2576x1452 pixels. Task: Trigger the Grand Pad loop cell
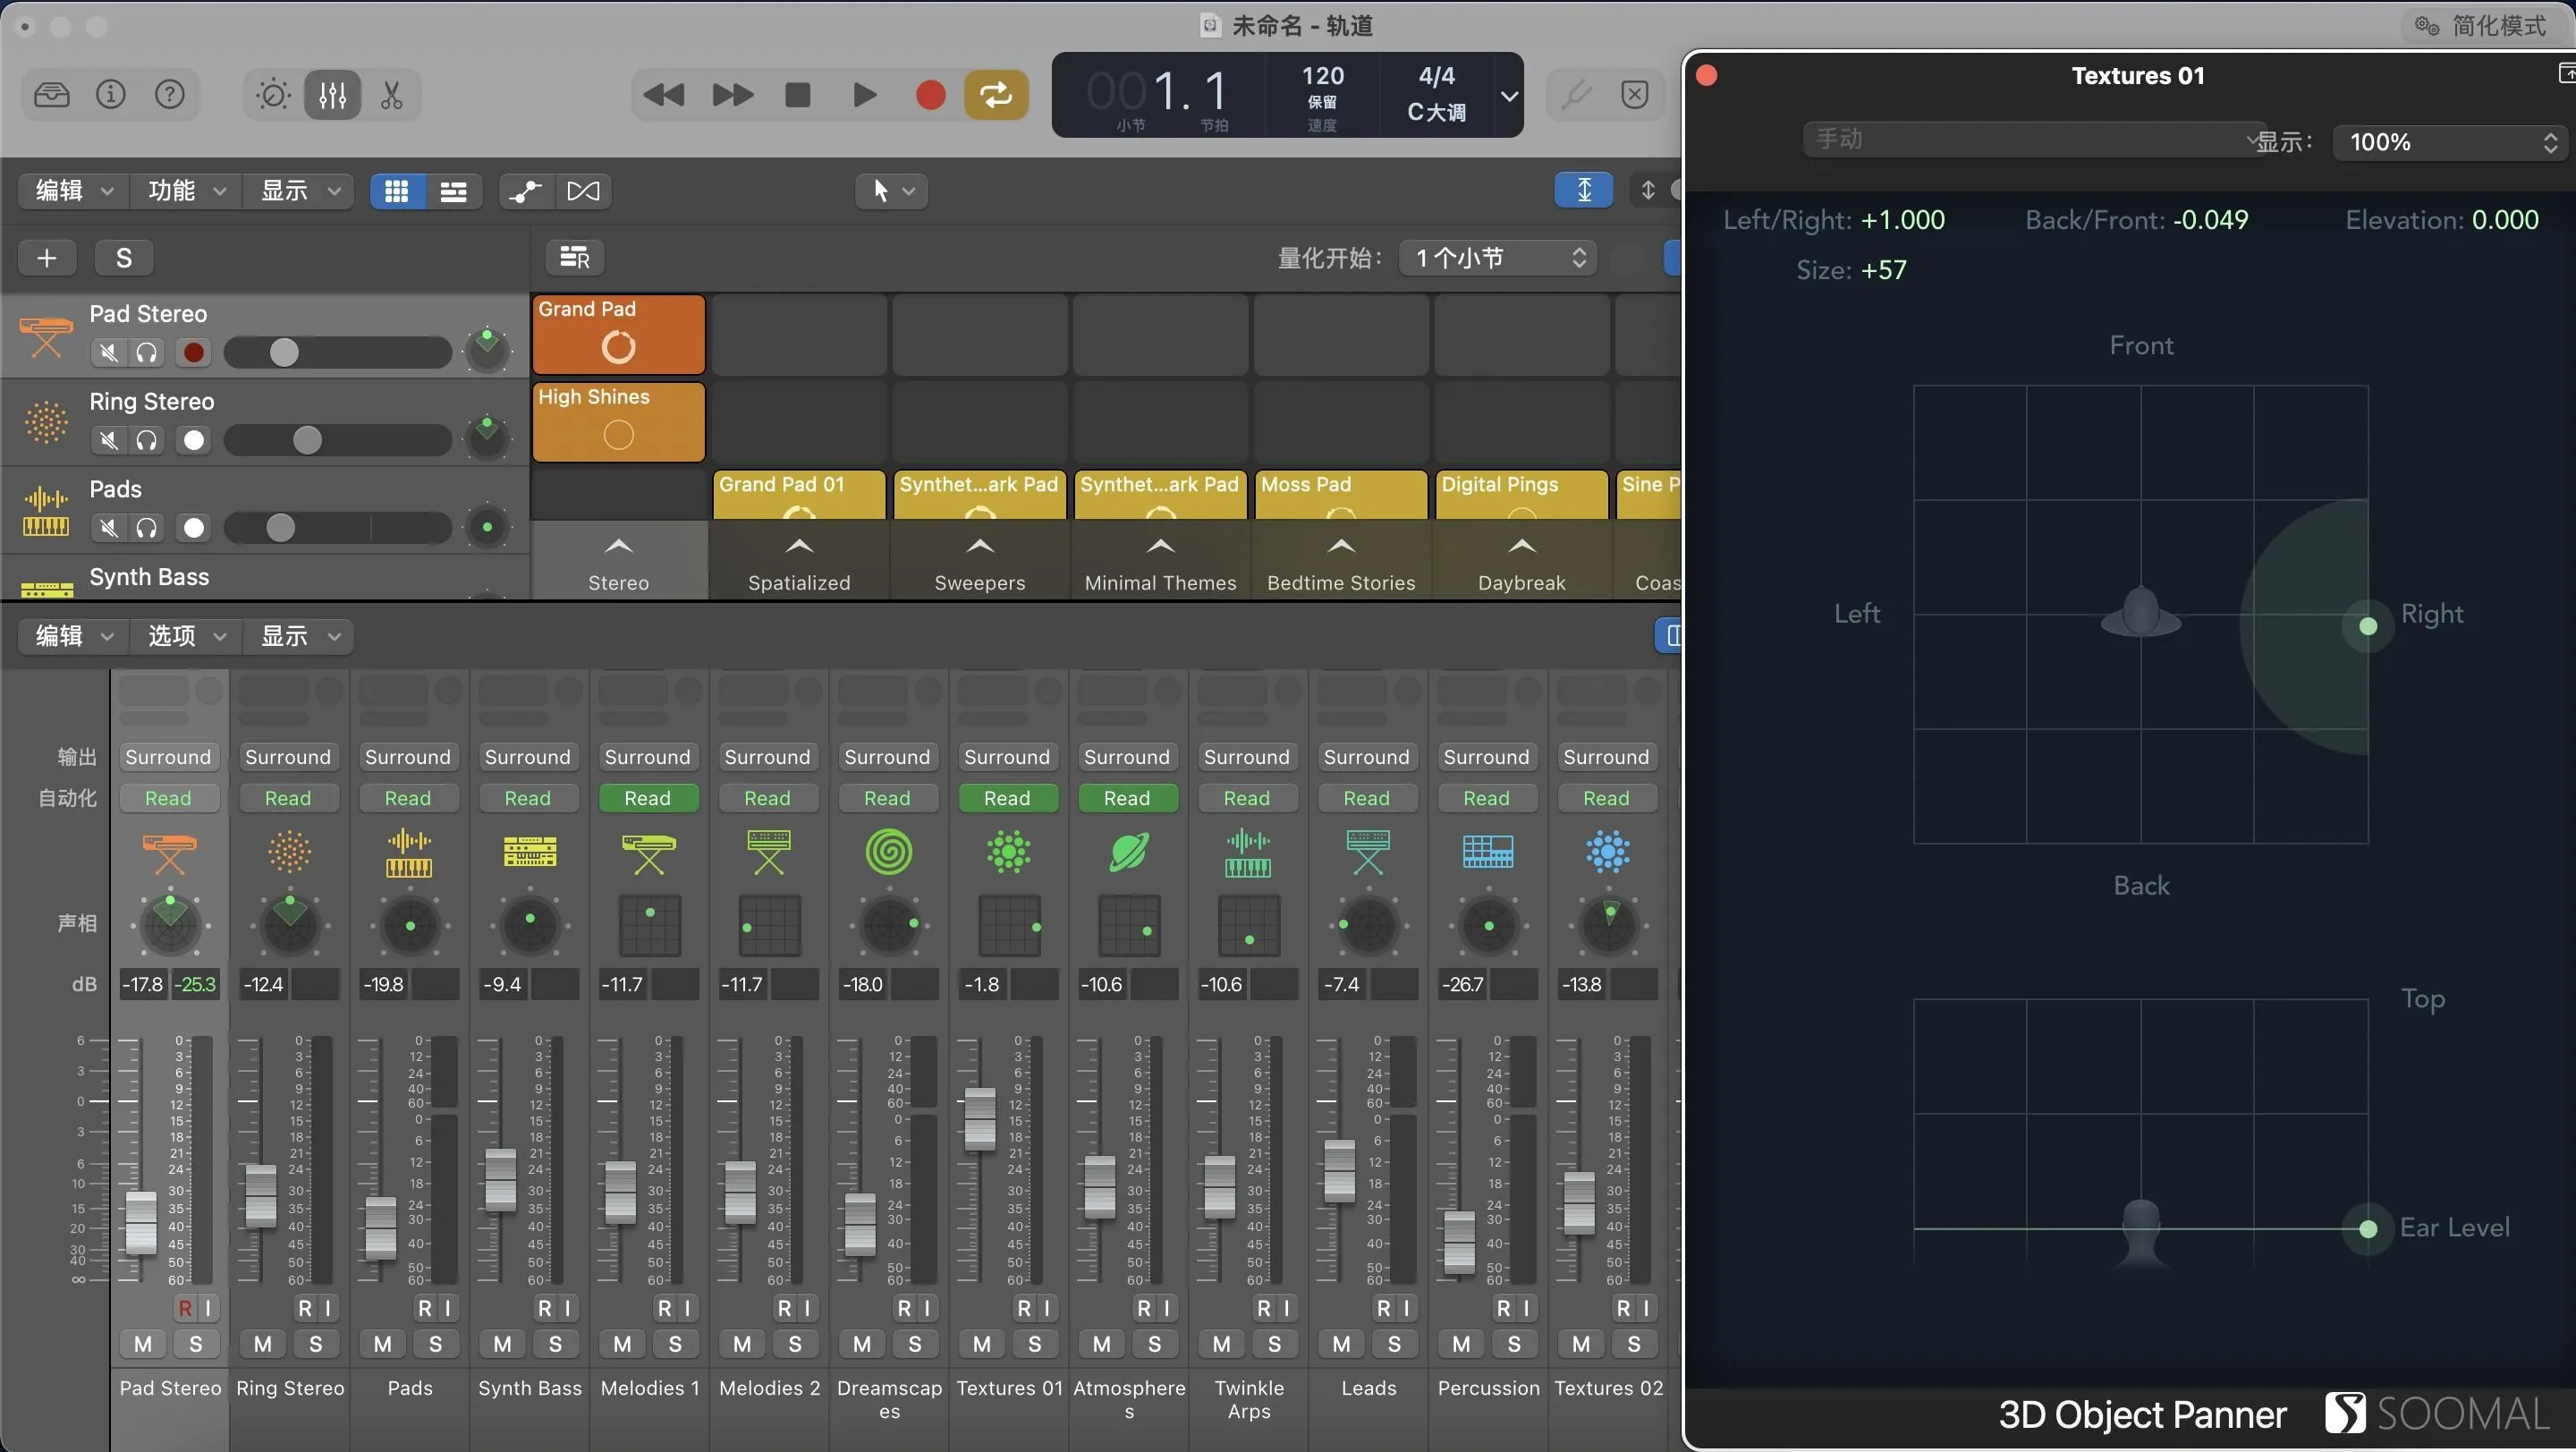pos(618,334)
